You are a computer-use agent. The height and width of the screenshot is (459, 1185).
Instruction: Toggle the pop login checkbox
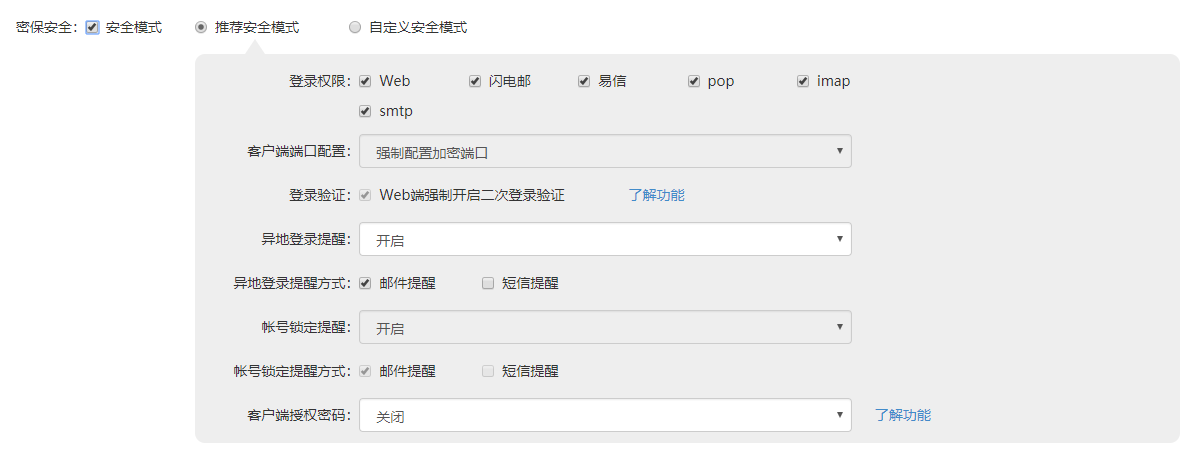coord(694,82)
